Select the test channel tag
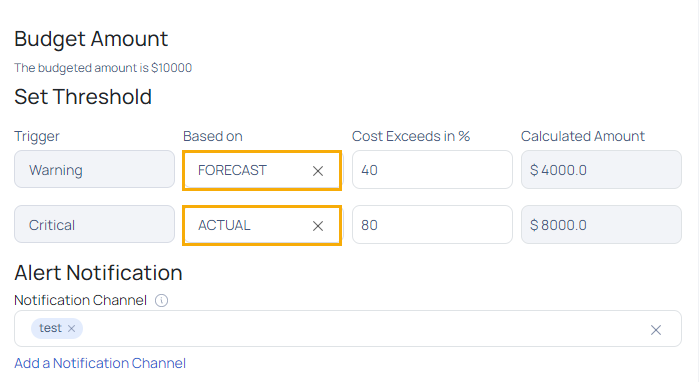The image size is (699, 382). pyautogui.click(x=50, y=328)
